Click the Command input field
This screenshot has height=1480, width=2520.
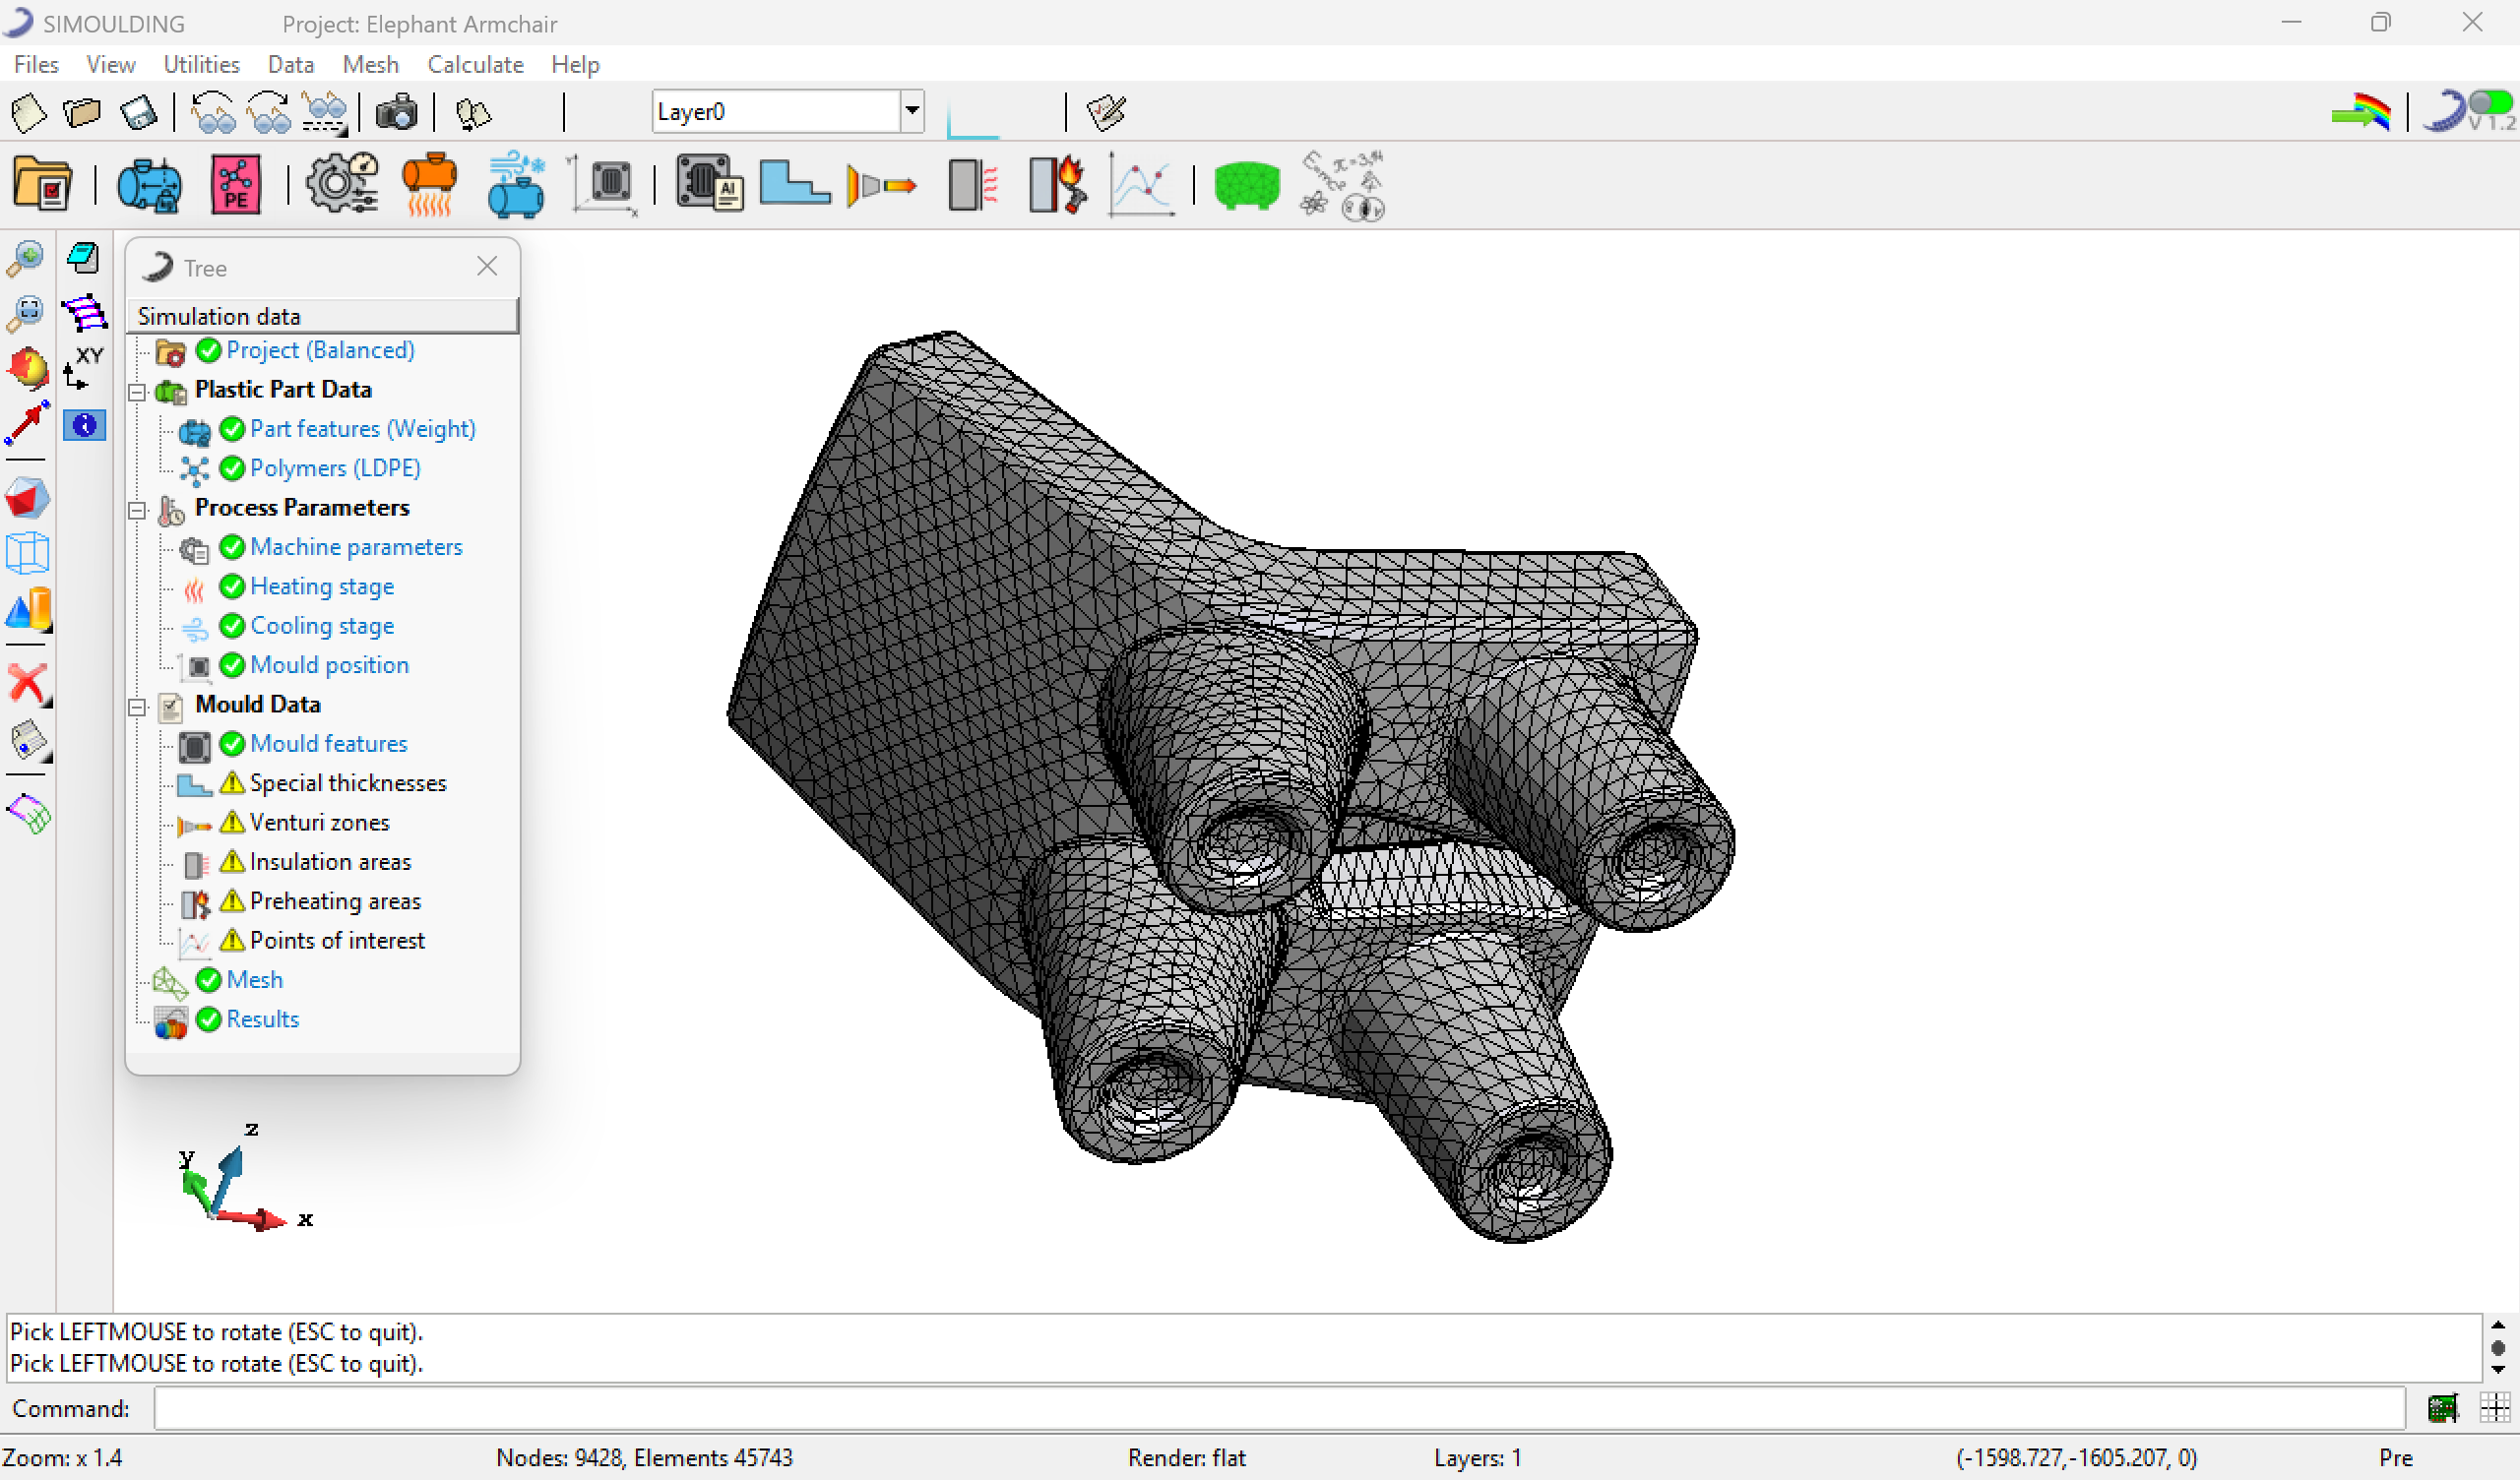tap(1278, 1408)
